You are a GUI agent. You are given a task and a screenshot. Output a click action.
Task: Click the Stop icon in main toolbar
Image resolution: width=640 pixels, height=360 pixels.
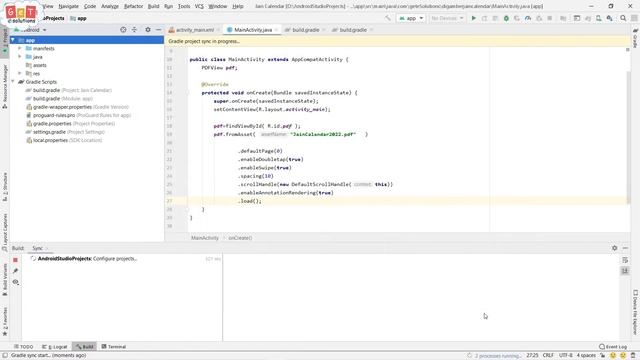click(550, 18)
